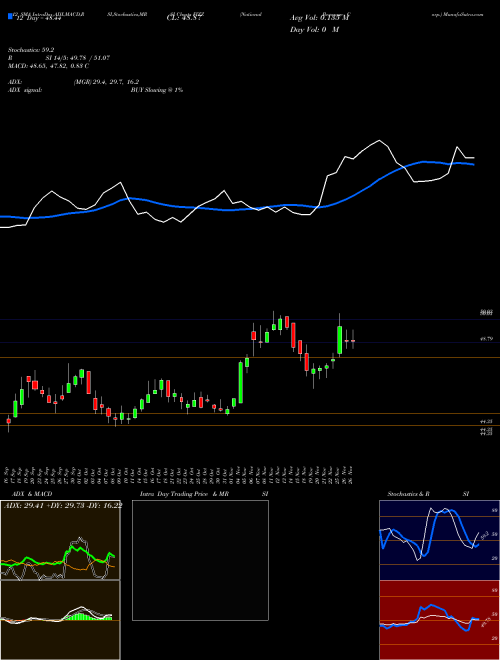Select the '12 Day = 48.44' label
500x660 pixels.
(37, 19)
